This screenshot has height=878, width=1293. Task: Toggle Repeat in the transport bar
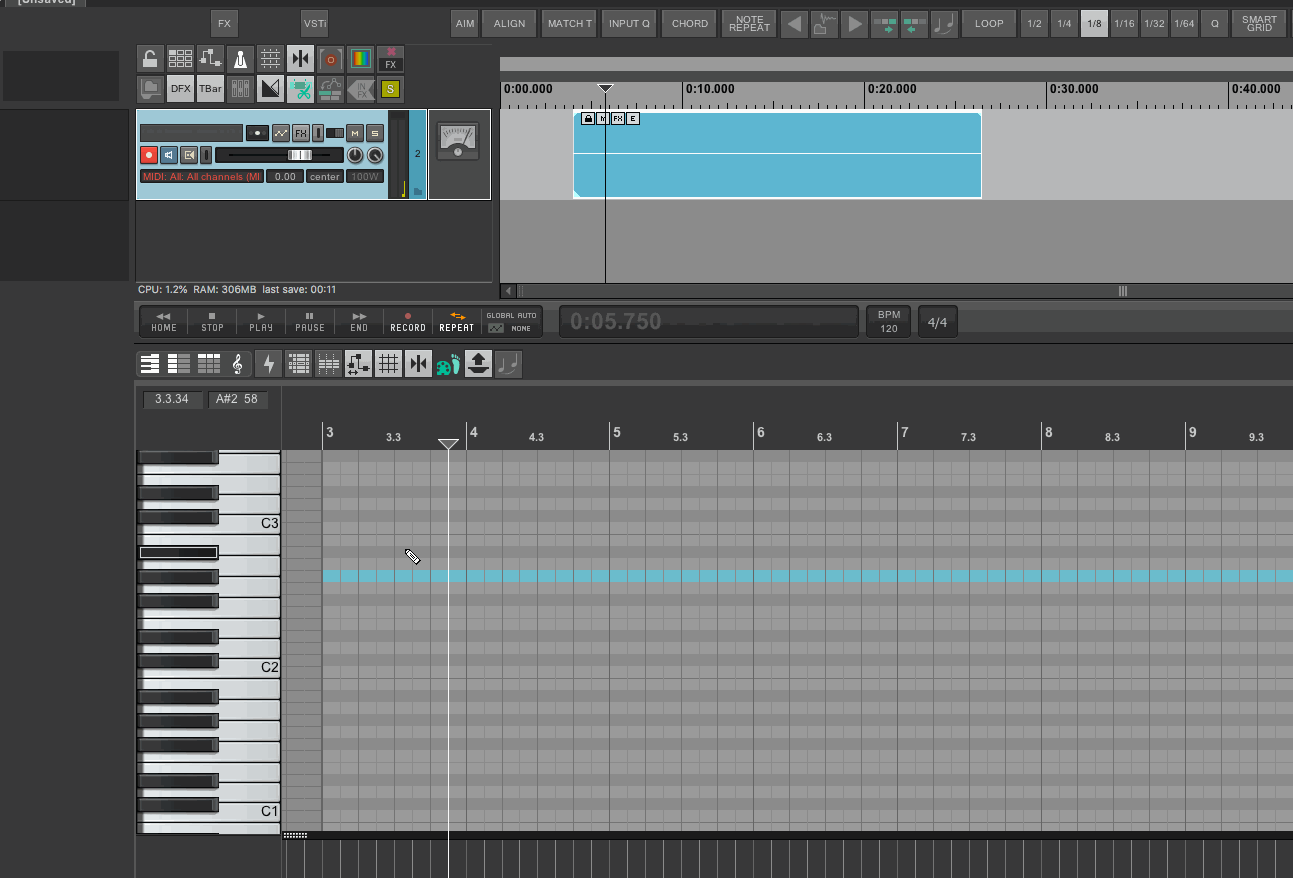[x=457, y=321]
